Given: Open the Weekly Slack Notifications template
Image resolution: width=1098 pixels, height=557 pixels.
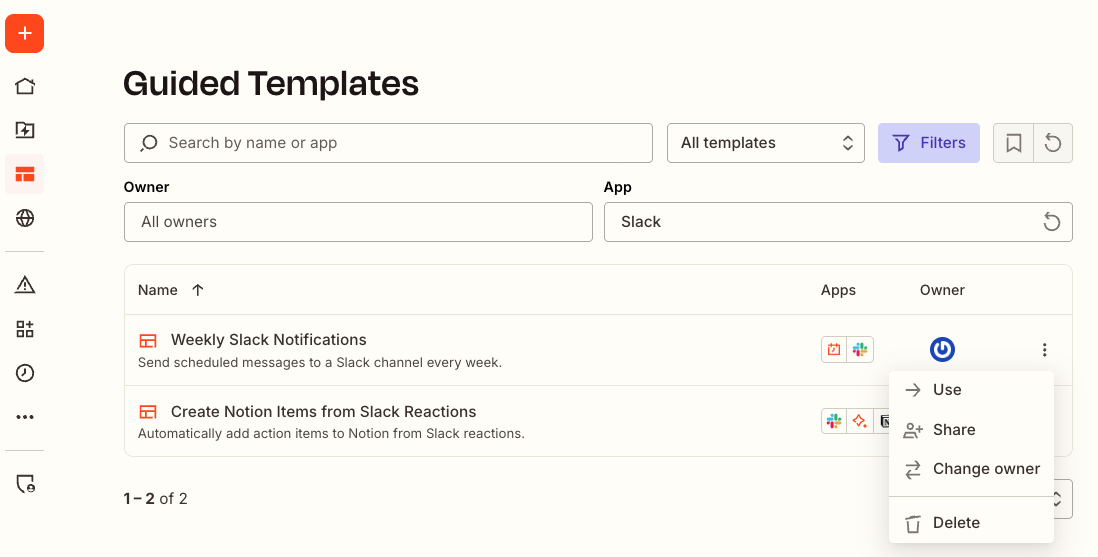Looking at the screenshot, I should (x=268, y=340).
